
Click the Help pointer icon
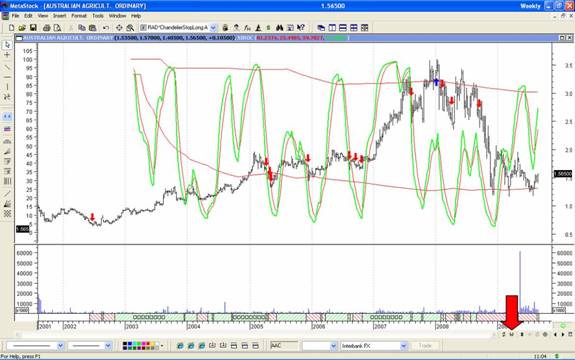pos(301,28)
